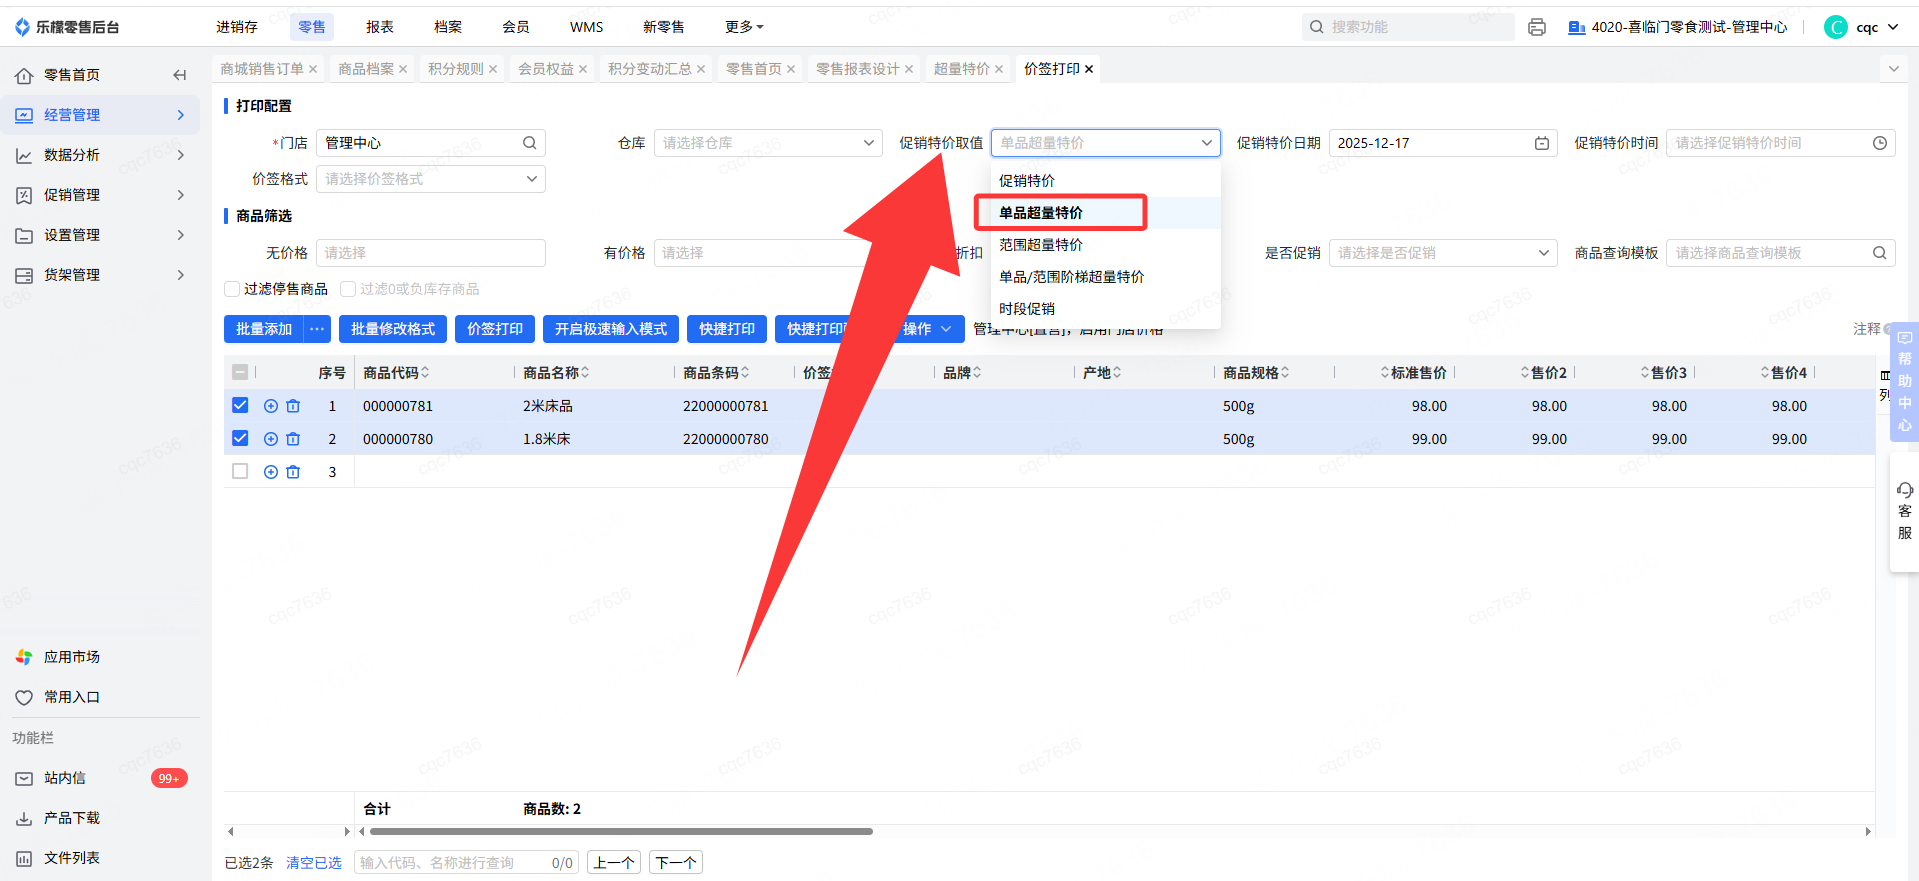This screenshot has height=881, width=1919.
Task: Click search icon in 商品查询模板 field
Action: click(x=1880, y=253)
